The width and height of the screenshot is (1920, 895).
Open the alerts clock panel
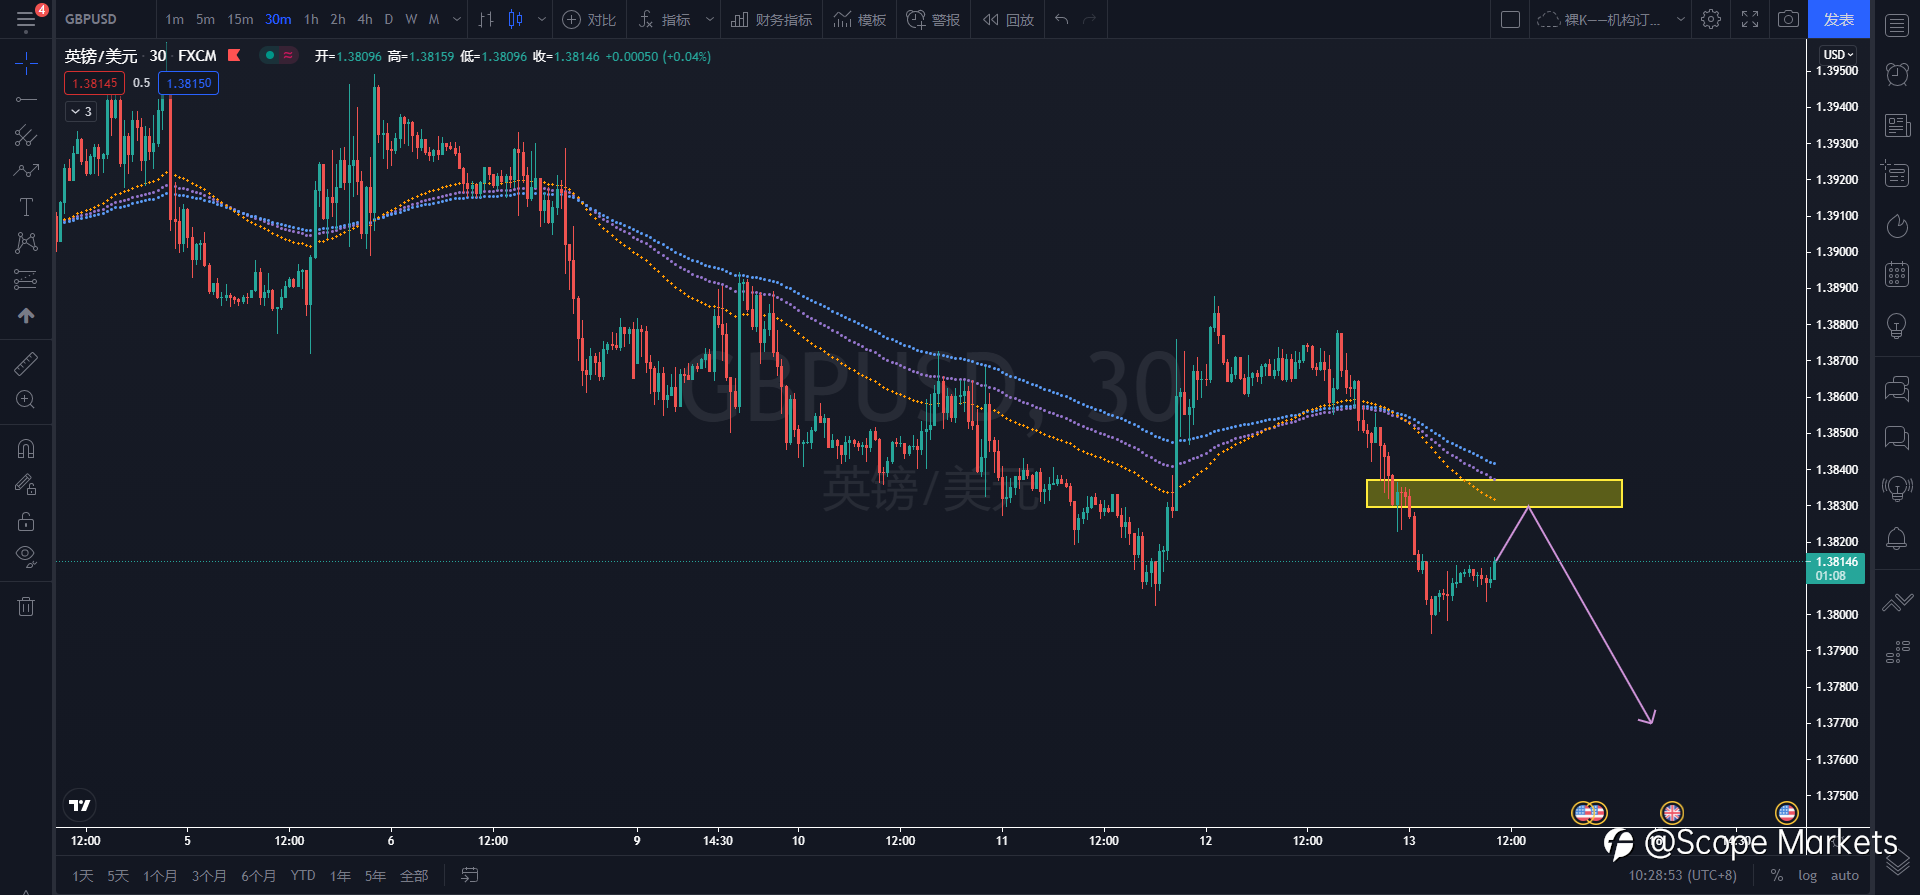[x=1897, y=74]
